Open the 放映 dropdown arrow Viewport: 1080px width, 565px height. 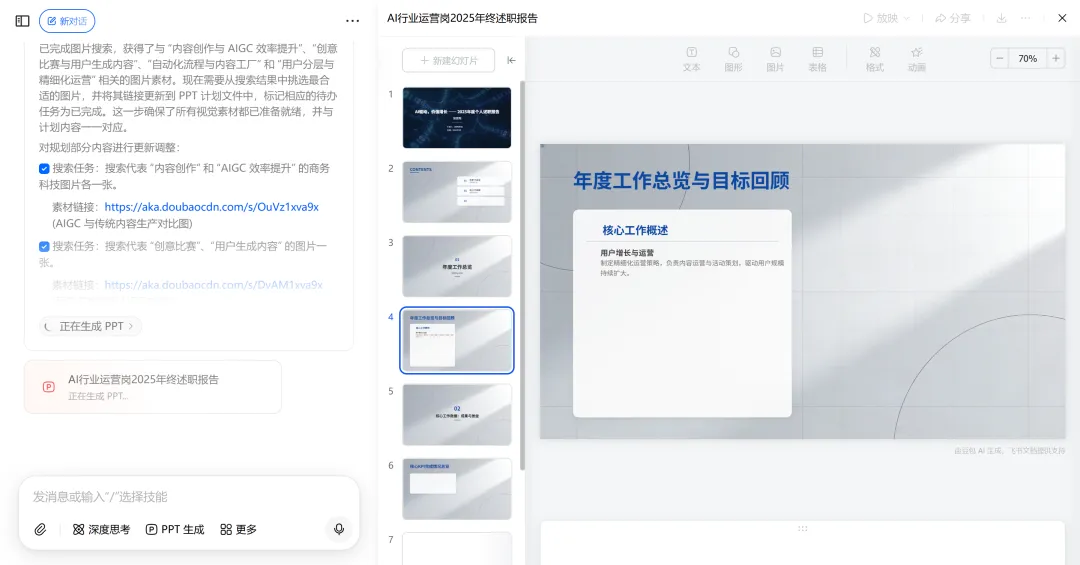tap(906, 19)
